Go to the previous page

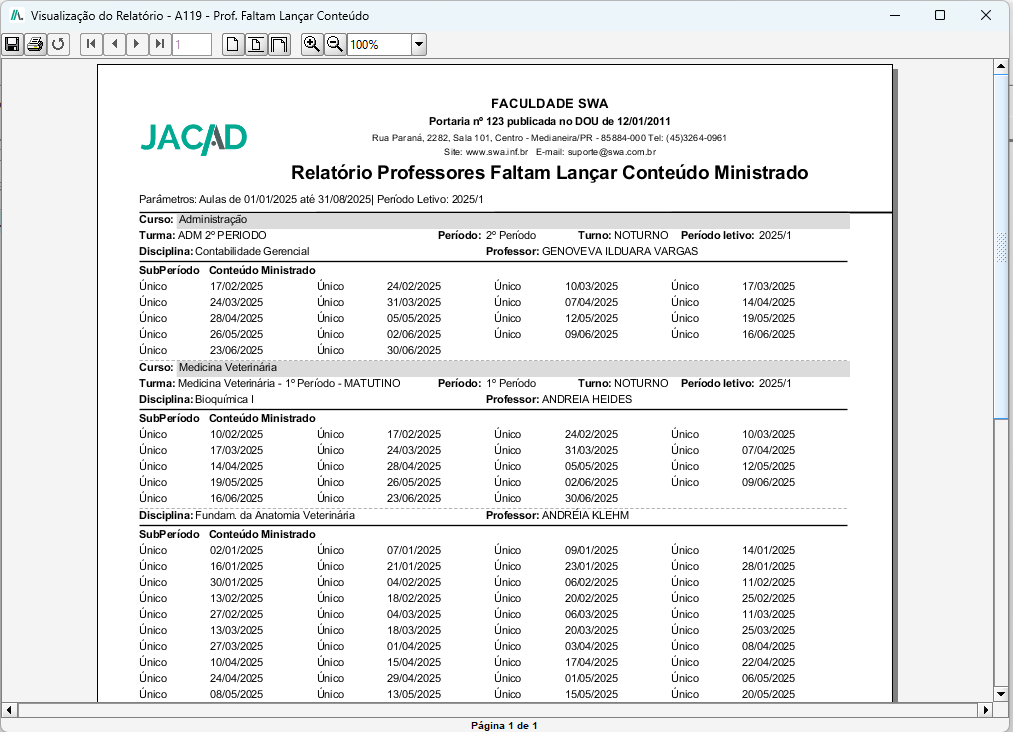point(114,44)
